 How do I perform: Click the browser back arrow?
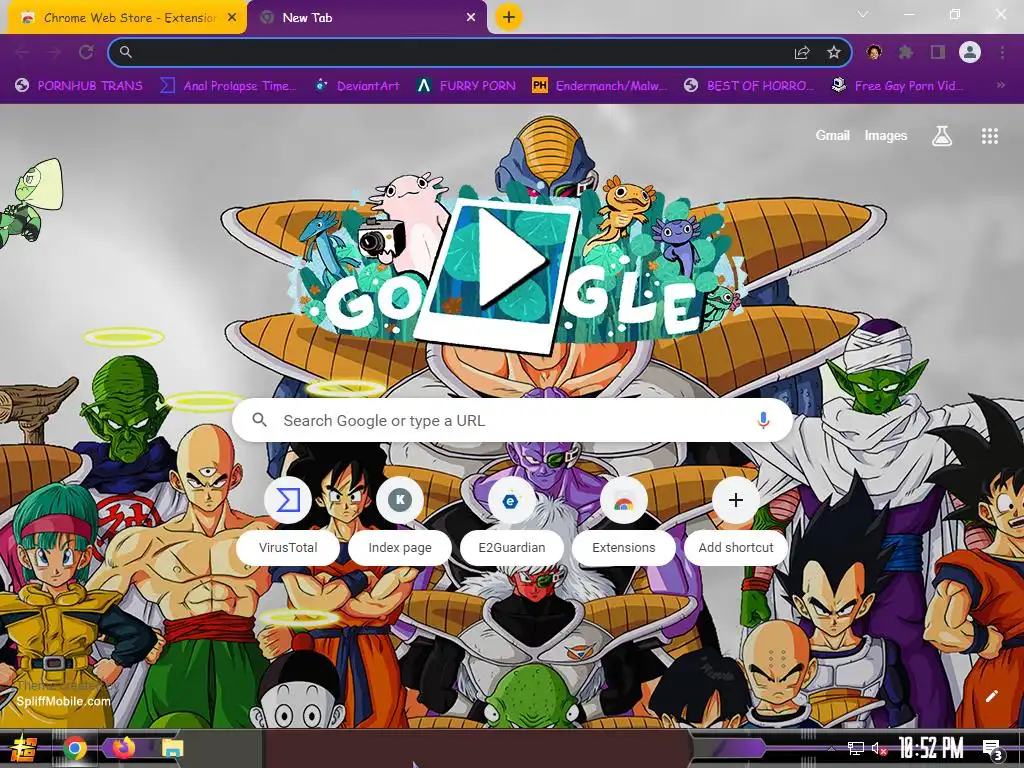(22, 52)
